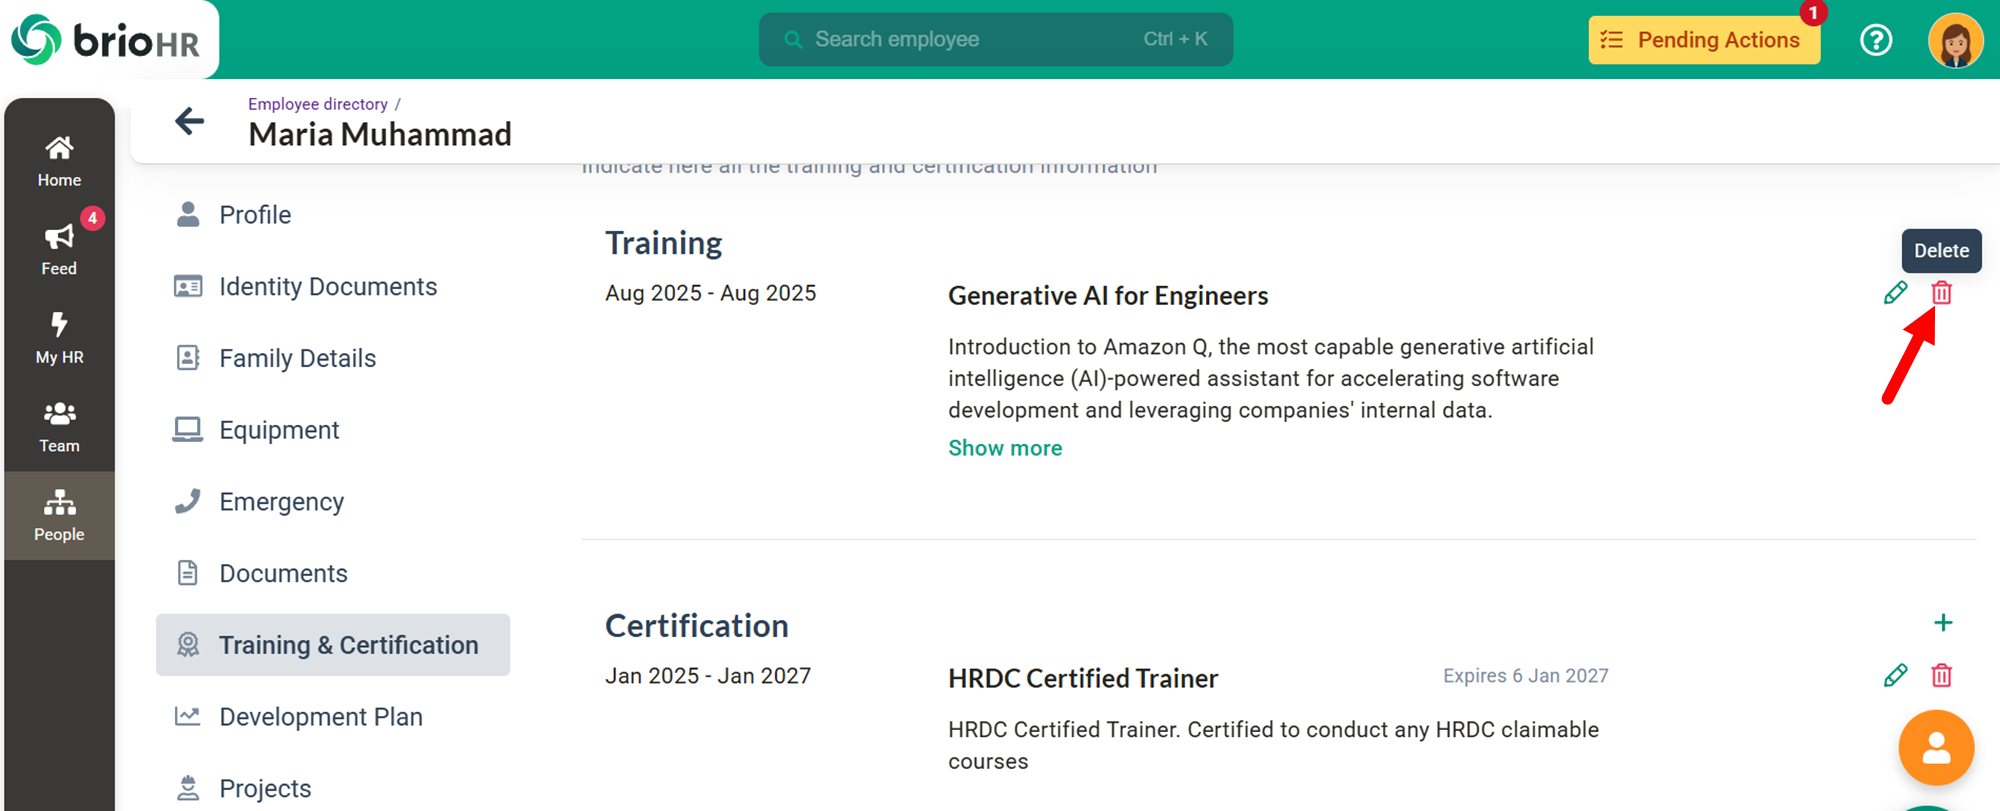
Task: Open the Team section in sidebar
Action: pyautogui.click(x=59, y=427)
